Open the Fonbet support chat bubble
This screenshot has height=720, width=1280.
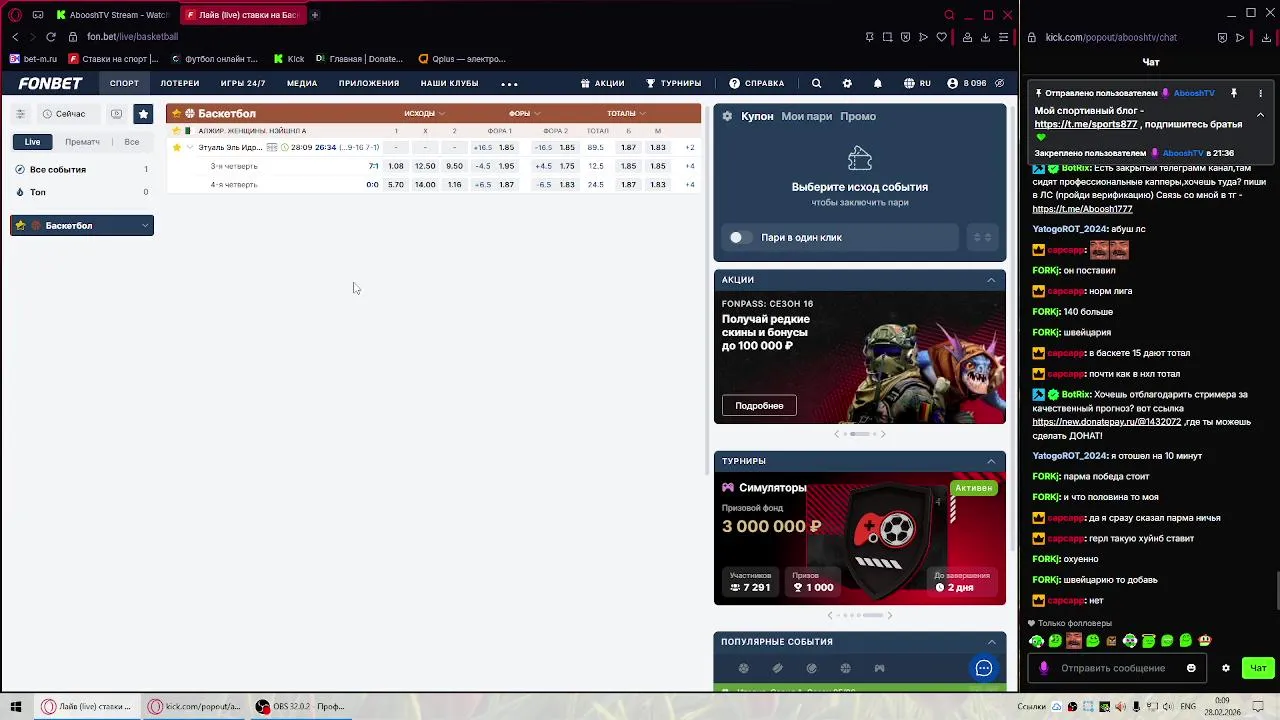coord(984,668)
